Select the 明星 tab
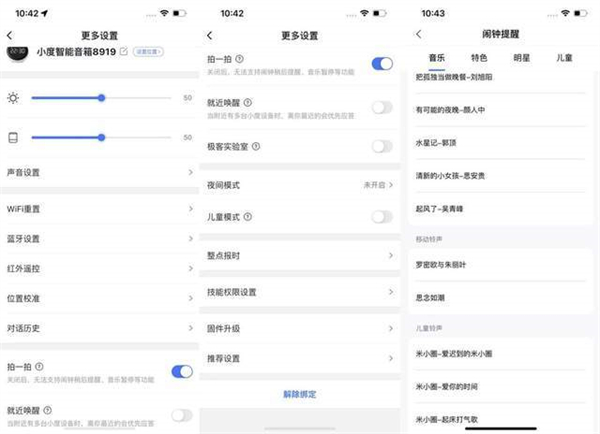Screen dimensions: 600x434 (521, 59)
